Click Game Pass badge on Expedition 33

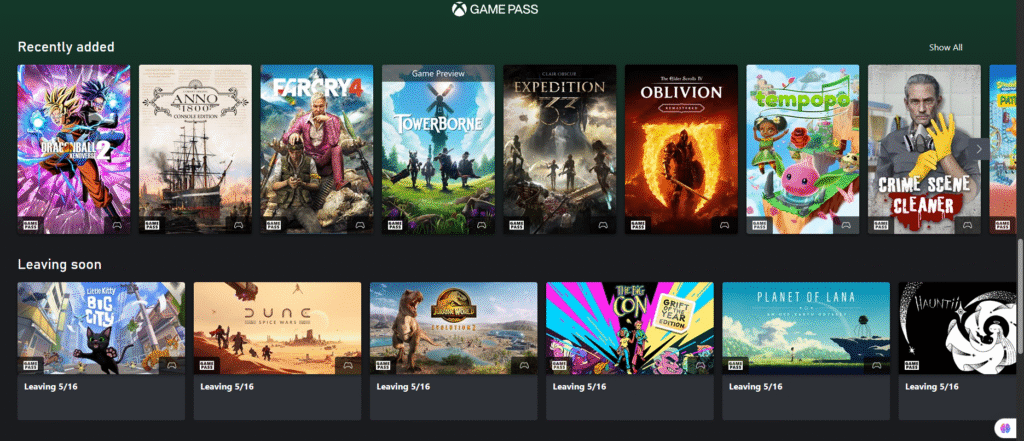[x=516, y=225]
